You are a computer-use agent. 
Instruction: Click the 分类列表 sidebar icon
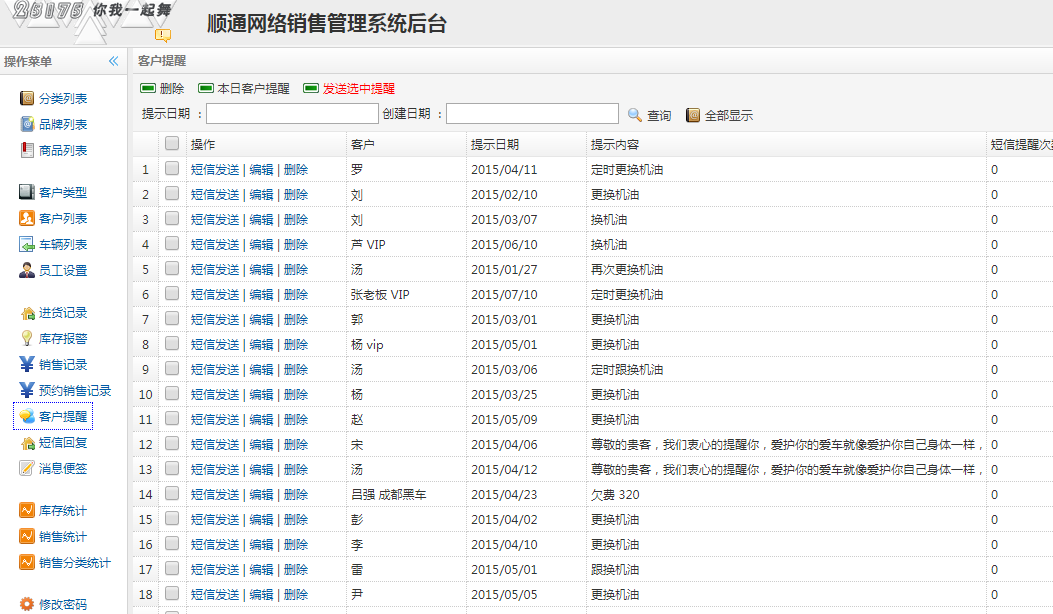click(x=27, y=98)
